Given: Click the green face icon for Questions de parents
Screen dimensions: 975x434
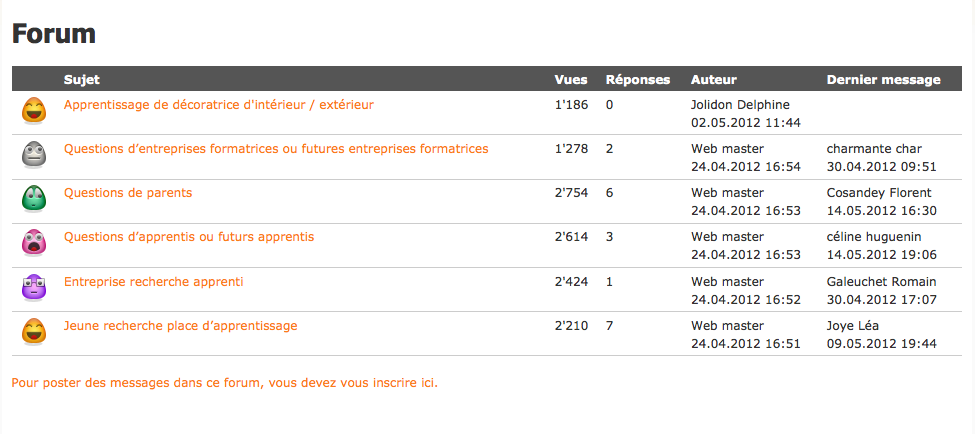Looking at the screenshot, I should click(34, 199).
